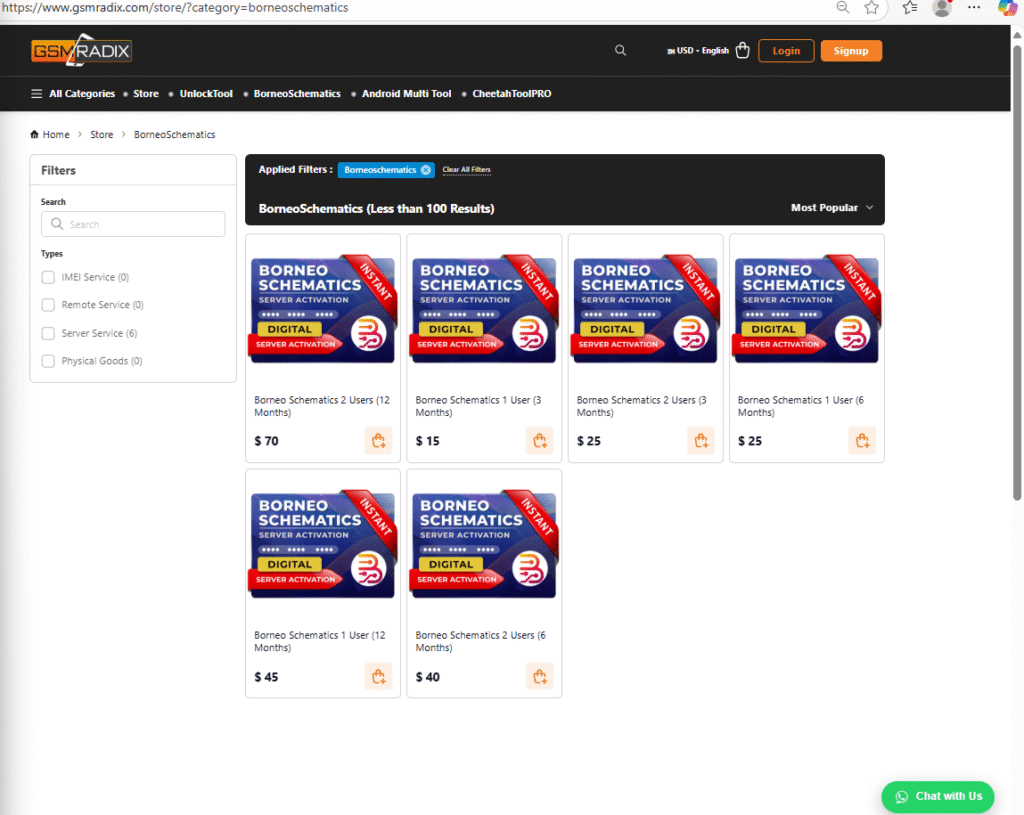
Task: Remove the Borneoschematics filter chip via X
Action: click(x=426, y=170)
